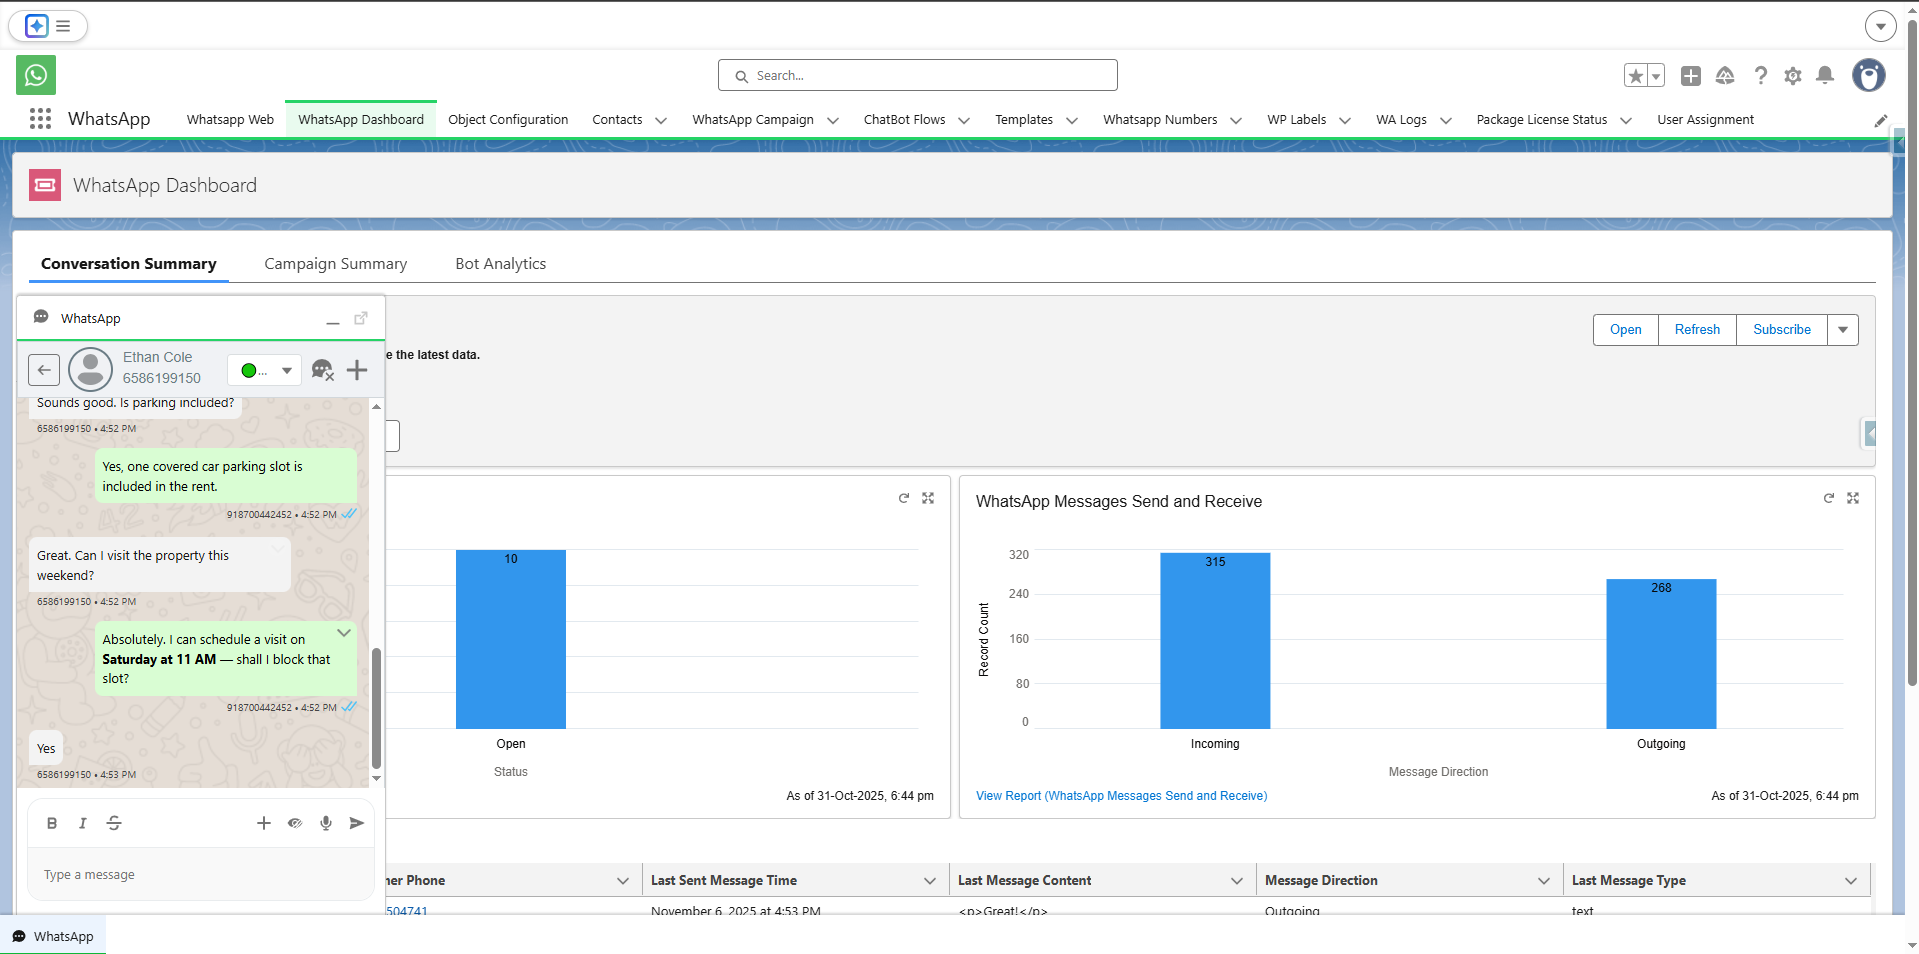The height and width of the screenshot is (954, 1919).
Task: Click the send message arrow icon
Action: pos(356,823)
